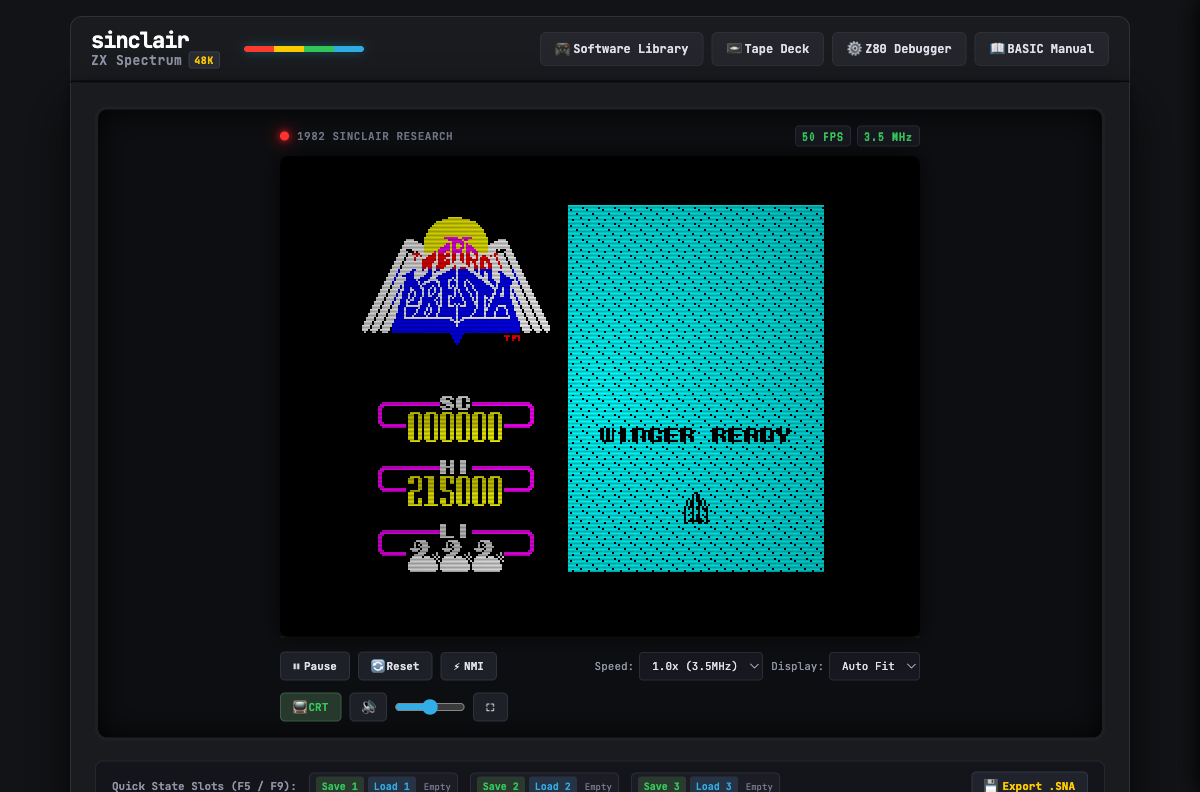This screenshot has height=792, width=1200.
Task: Open the Speed dropdown
Action: click(701, 666)
